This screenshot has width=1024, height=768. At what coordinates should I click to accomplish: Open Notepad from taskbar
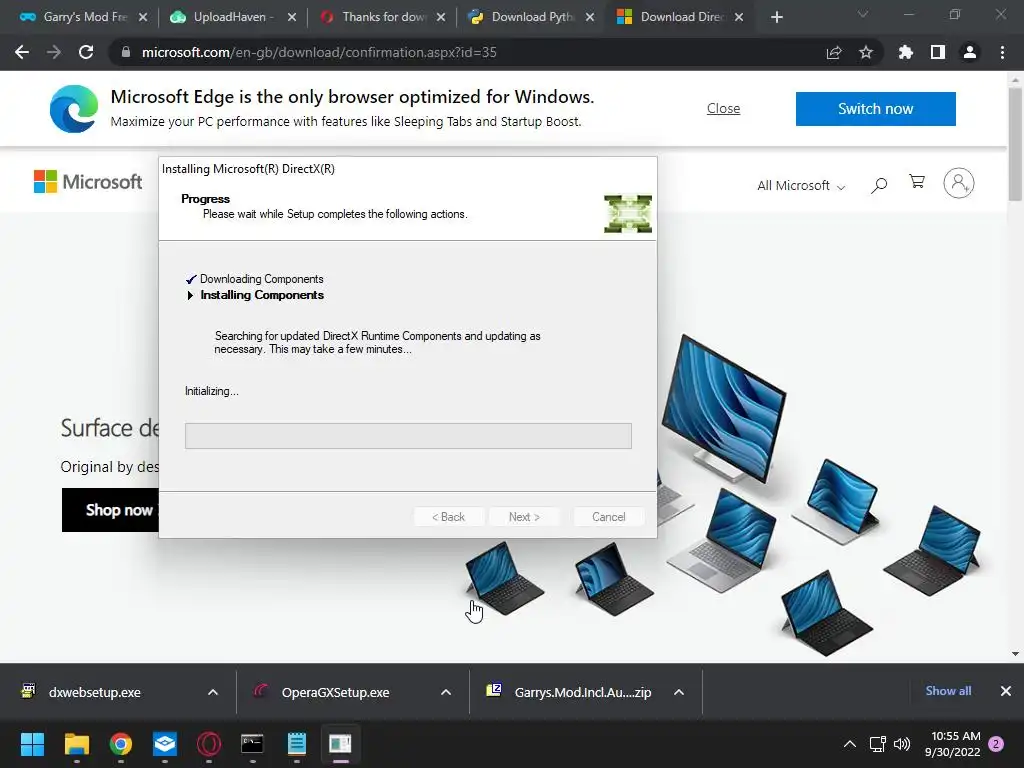pyautogui.click(x=296, y=744)
